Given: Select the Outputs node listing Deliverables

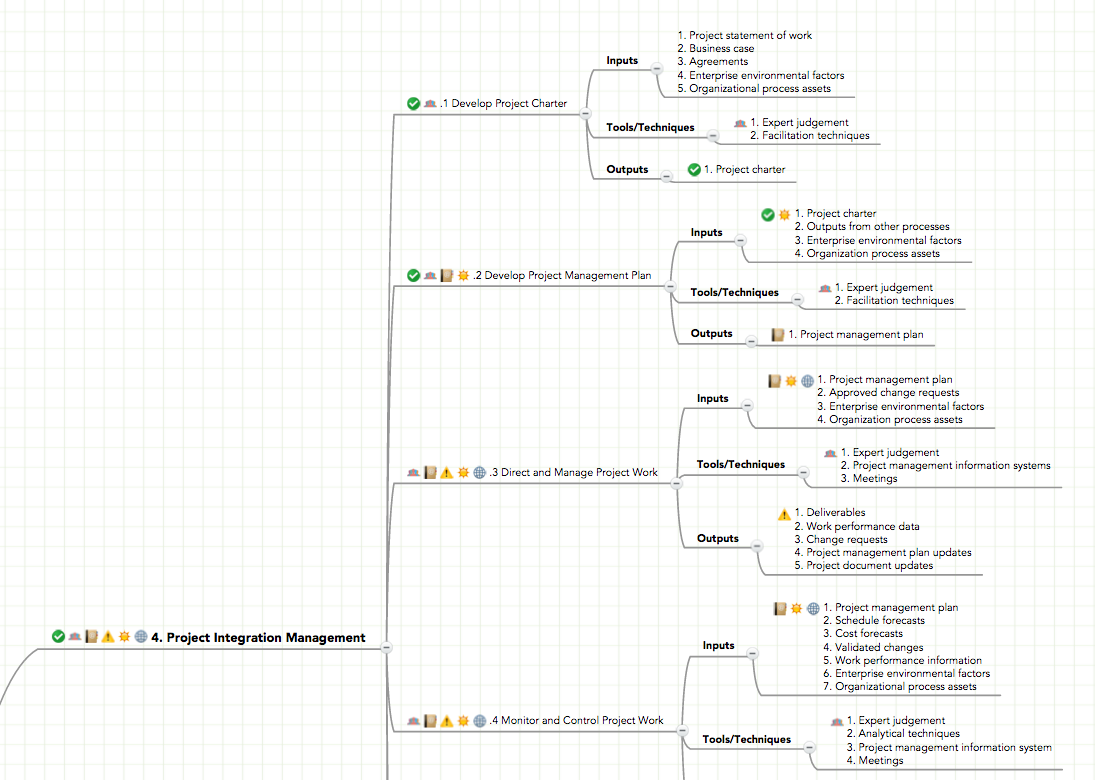Looking at the screenshot, I should [717, 538].
